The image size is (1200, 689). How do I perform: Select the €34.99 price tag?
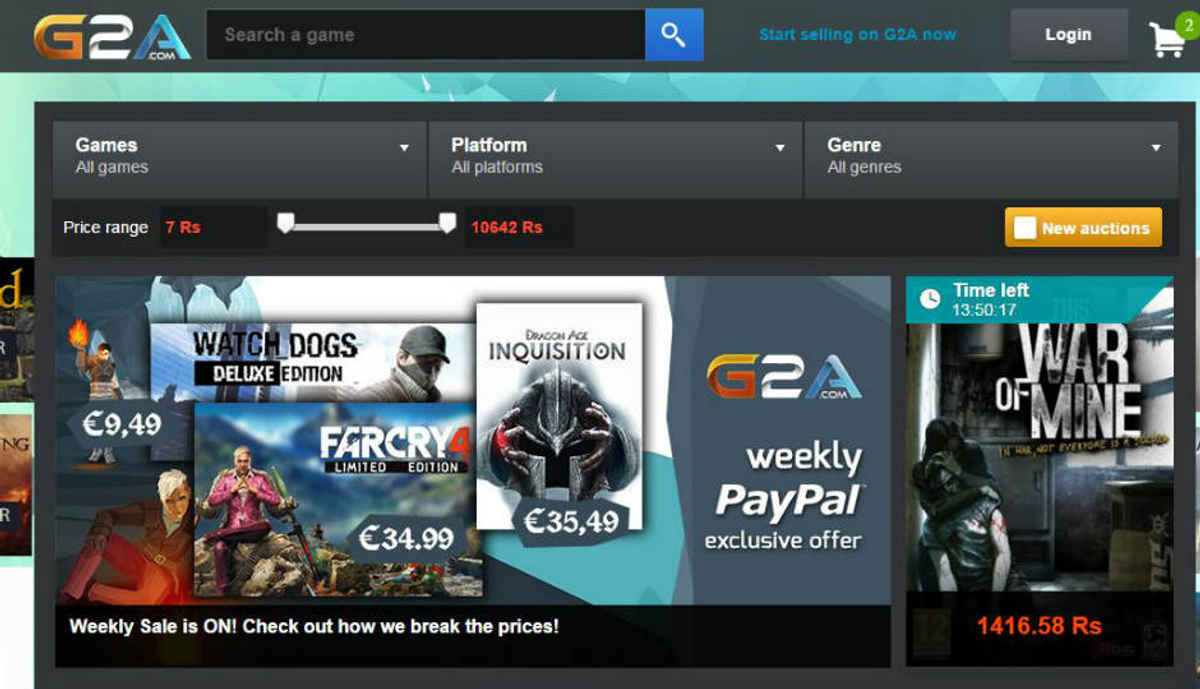tap(404, 539)
